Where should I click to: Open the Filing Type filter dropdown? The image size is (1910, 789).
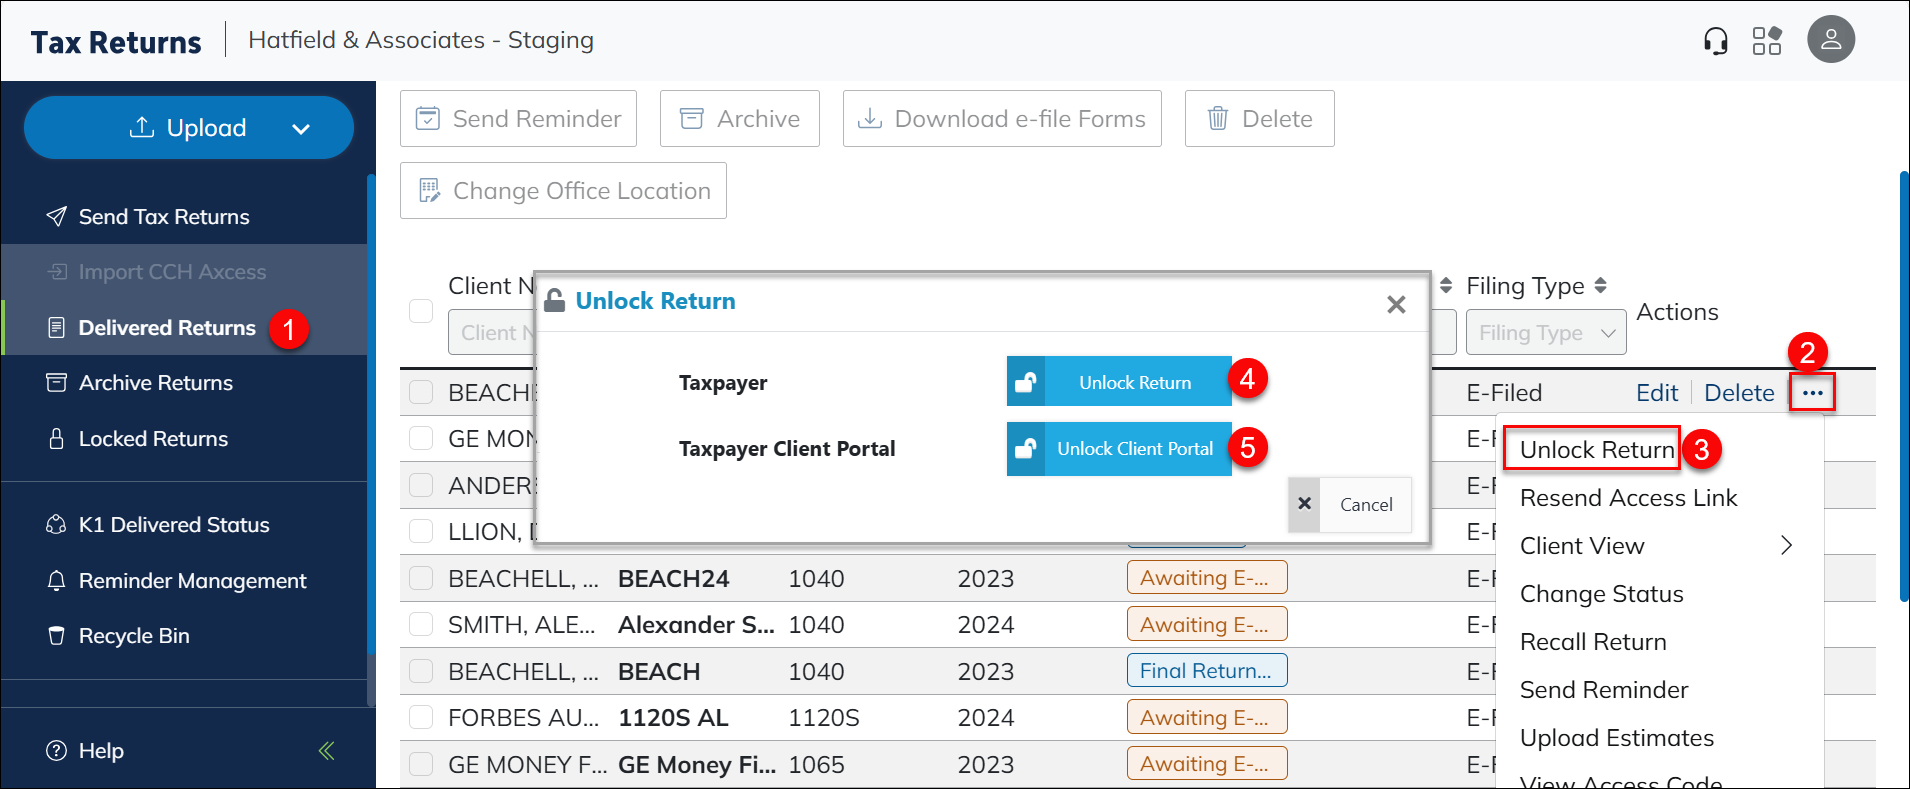pyautogui.click(x=1545, y=333)
